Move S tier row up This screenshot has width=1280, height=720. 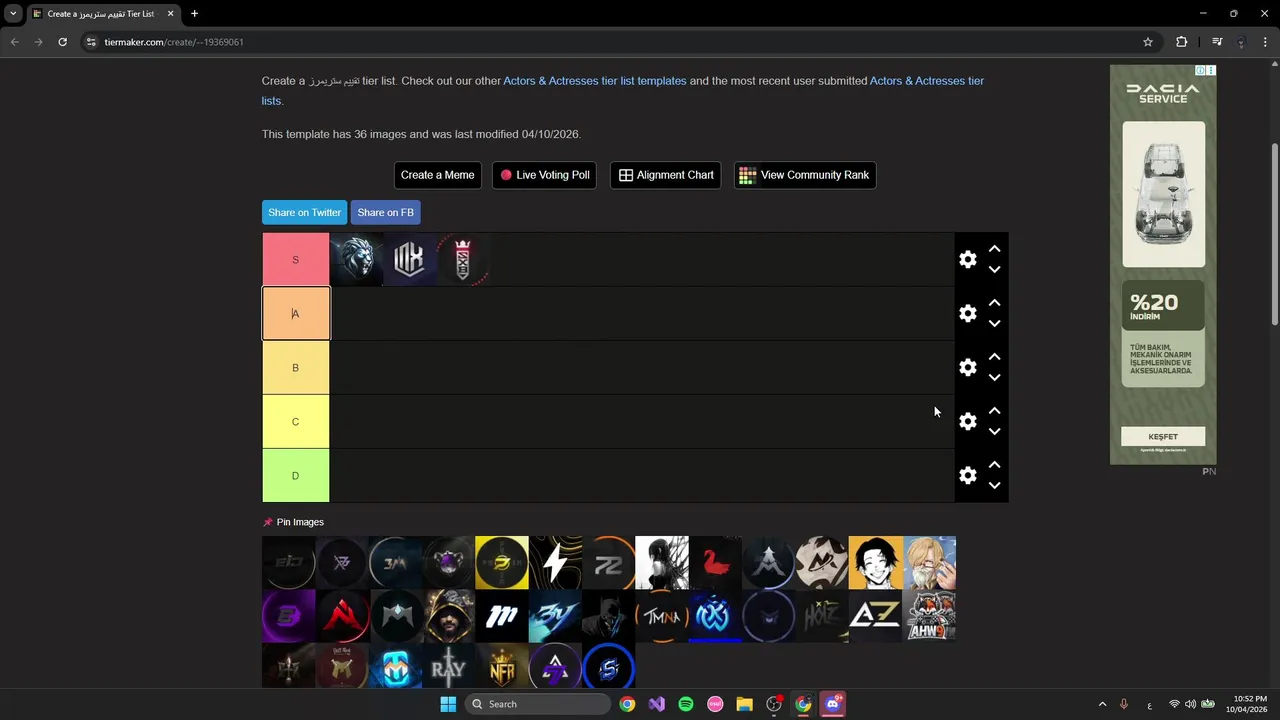(994, 249)
